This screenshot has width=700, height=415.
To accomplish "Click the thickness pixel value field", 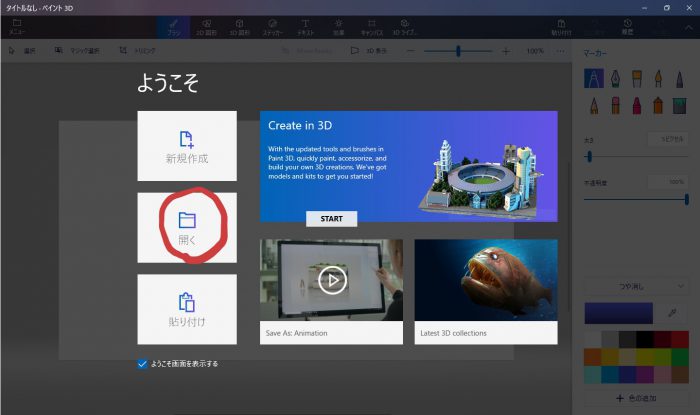I will 668,139.
